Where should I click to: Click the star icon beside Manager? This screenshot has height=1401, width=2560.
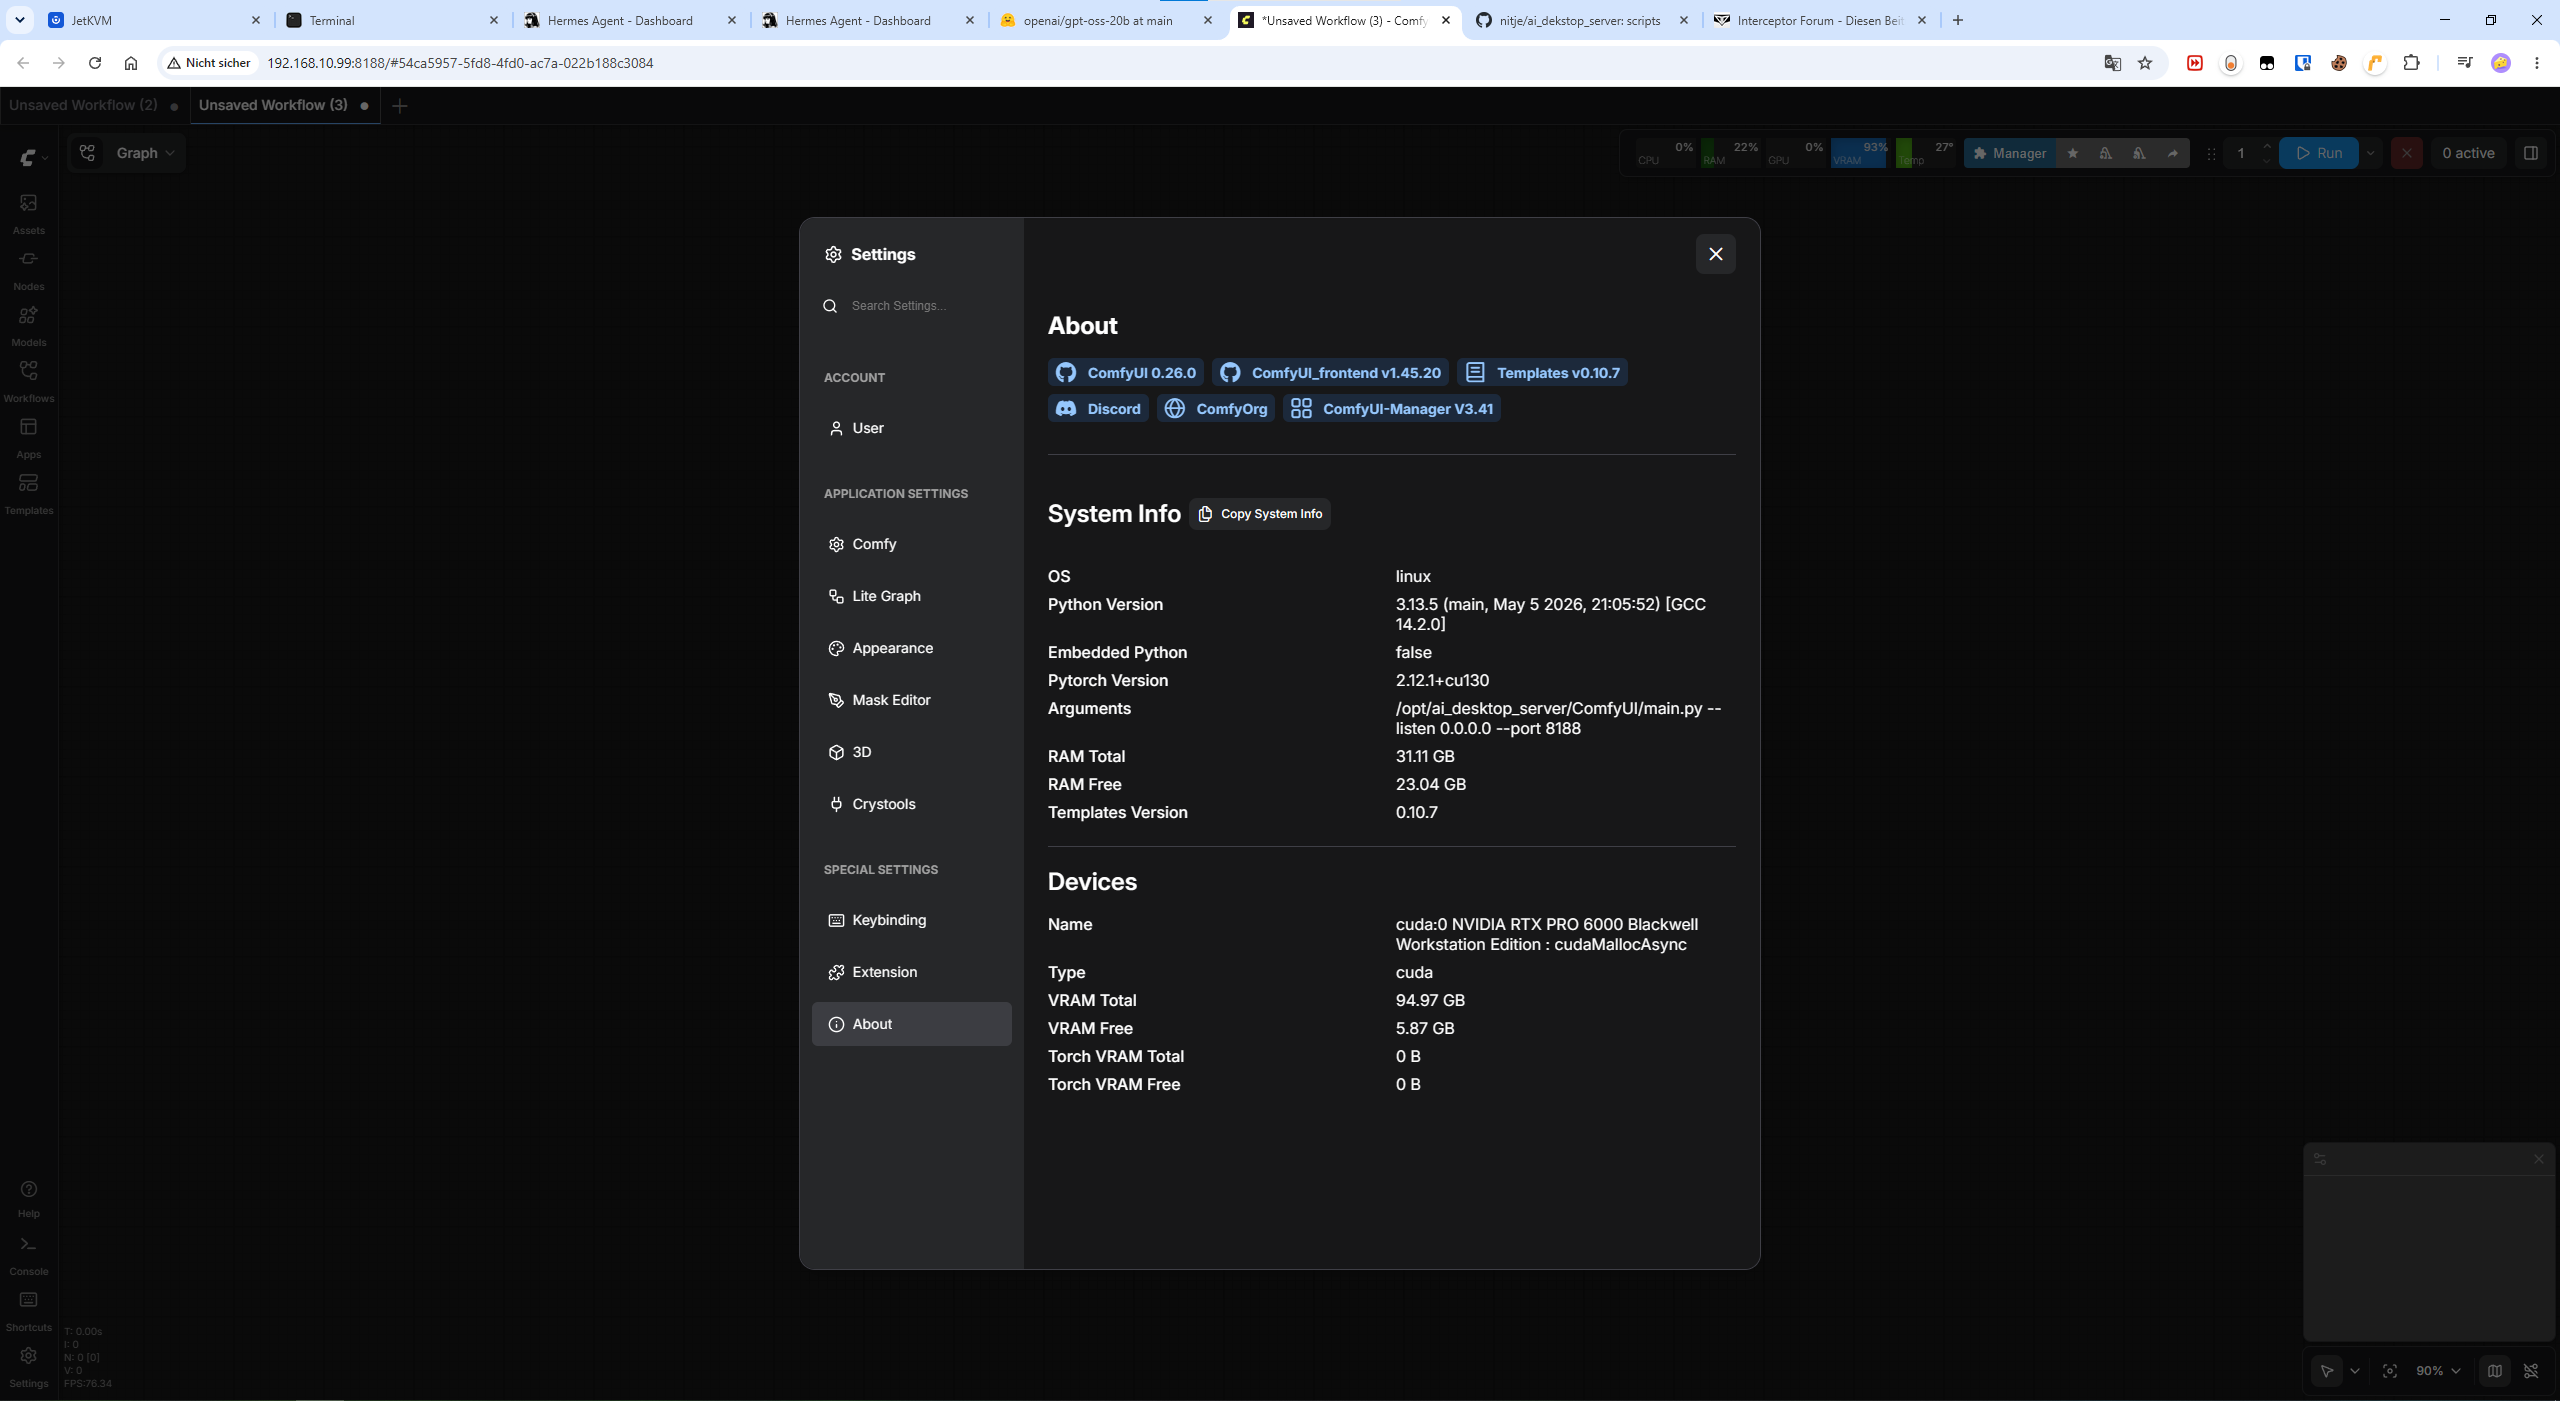point(2073,153)
